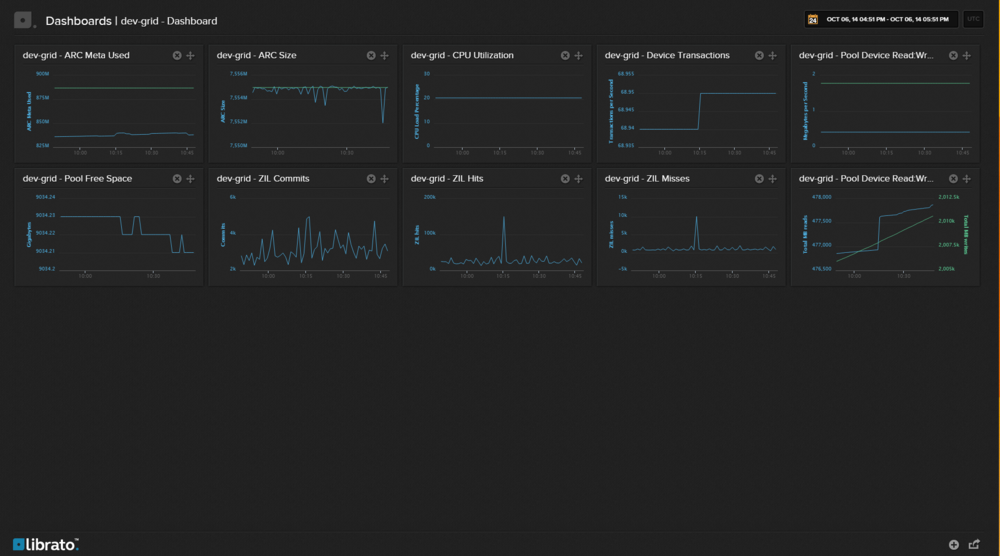Add a new item with bottom plus-circle icon

click(953, 545)
